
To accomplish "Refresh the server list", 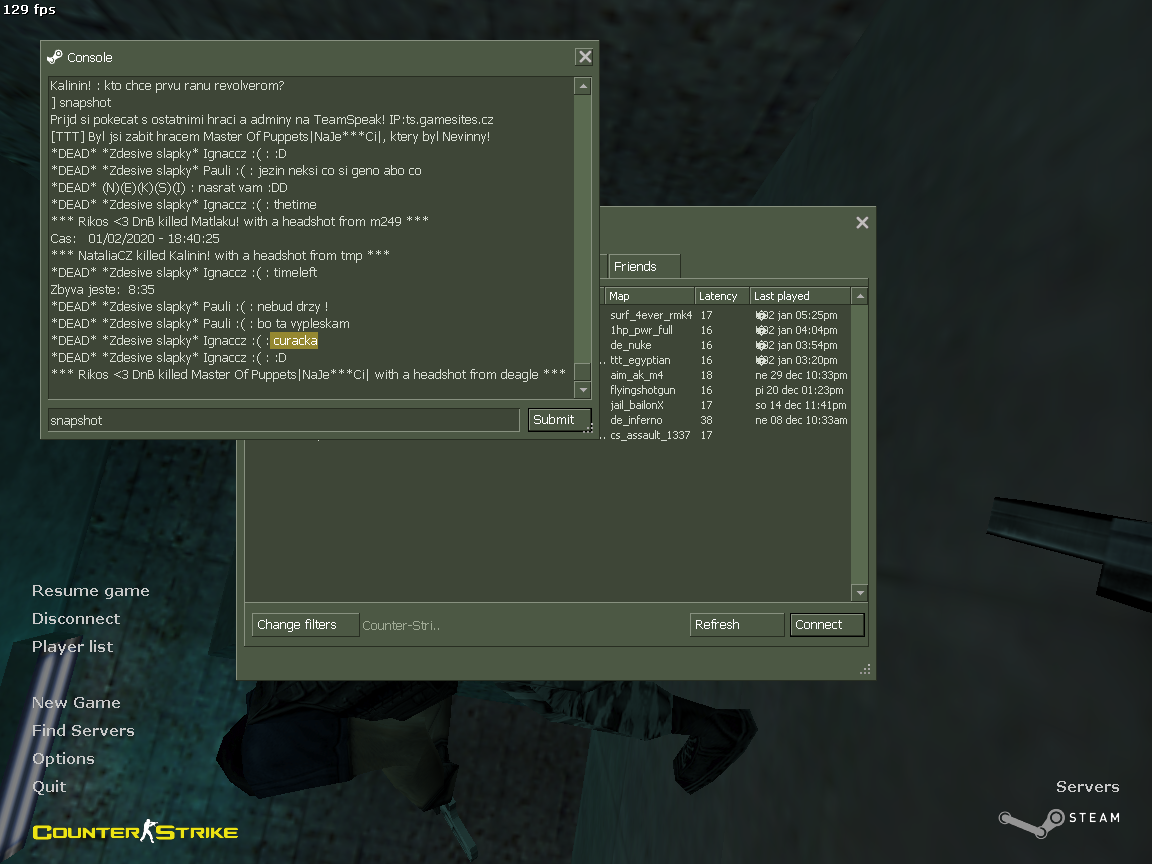I will (x=737, y=624).
